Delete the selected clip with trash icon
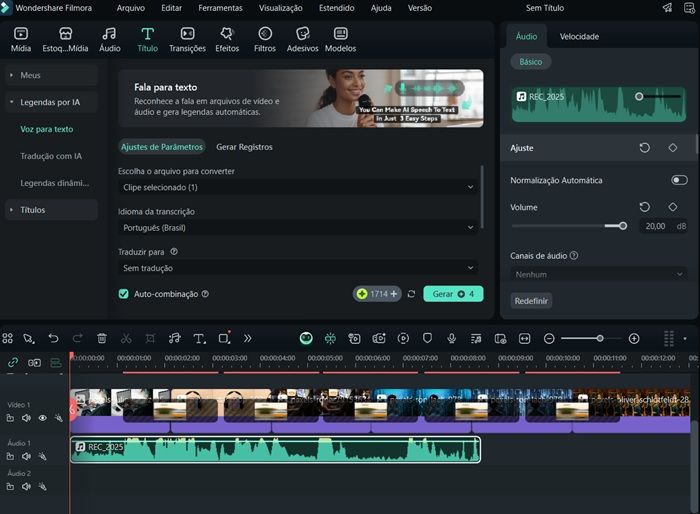Image resolution: width=700 pixels, height=514 pixels. tap(102, 338)
